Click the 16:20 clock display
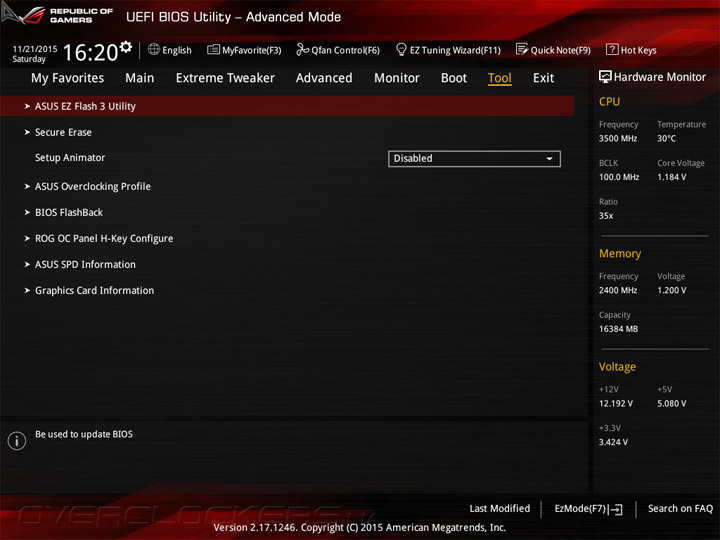The image size is (720, 540). [x=90, y=52]
